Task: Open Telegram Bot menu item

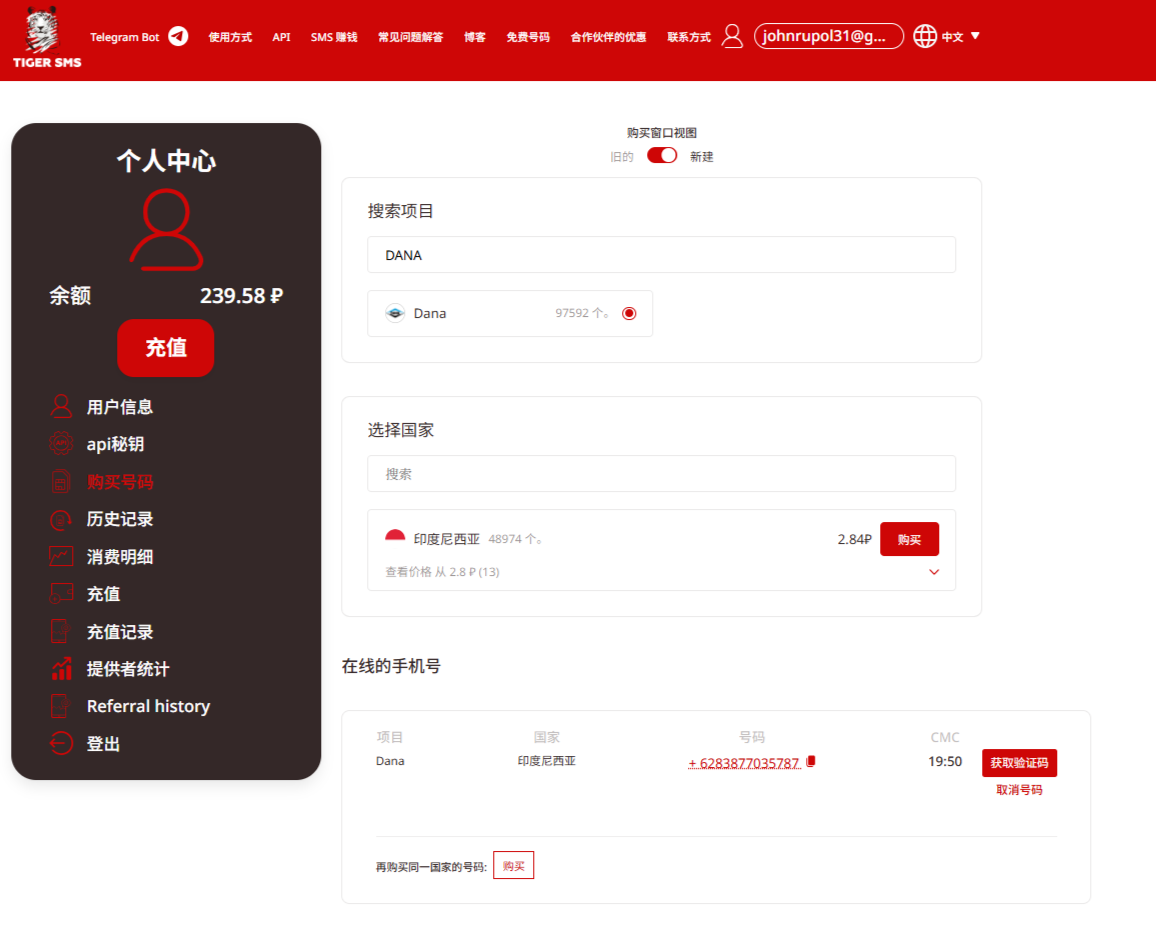Action: (125, 37)
